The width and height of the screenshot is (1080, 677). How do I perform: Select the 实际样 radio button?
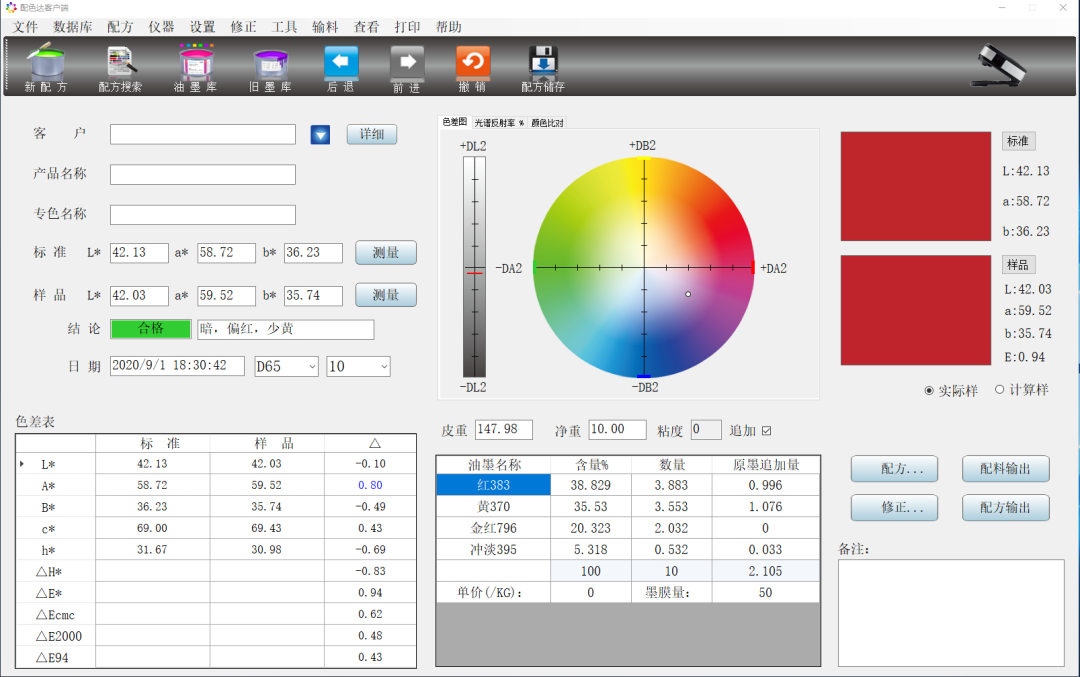930,390
